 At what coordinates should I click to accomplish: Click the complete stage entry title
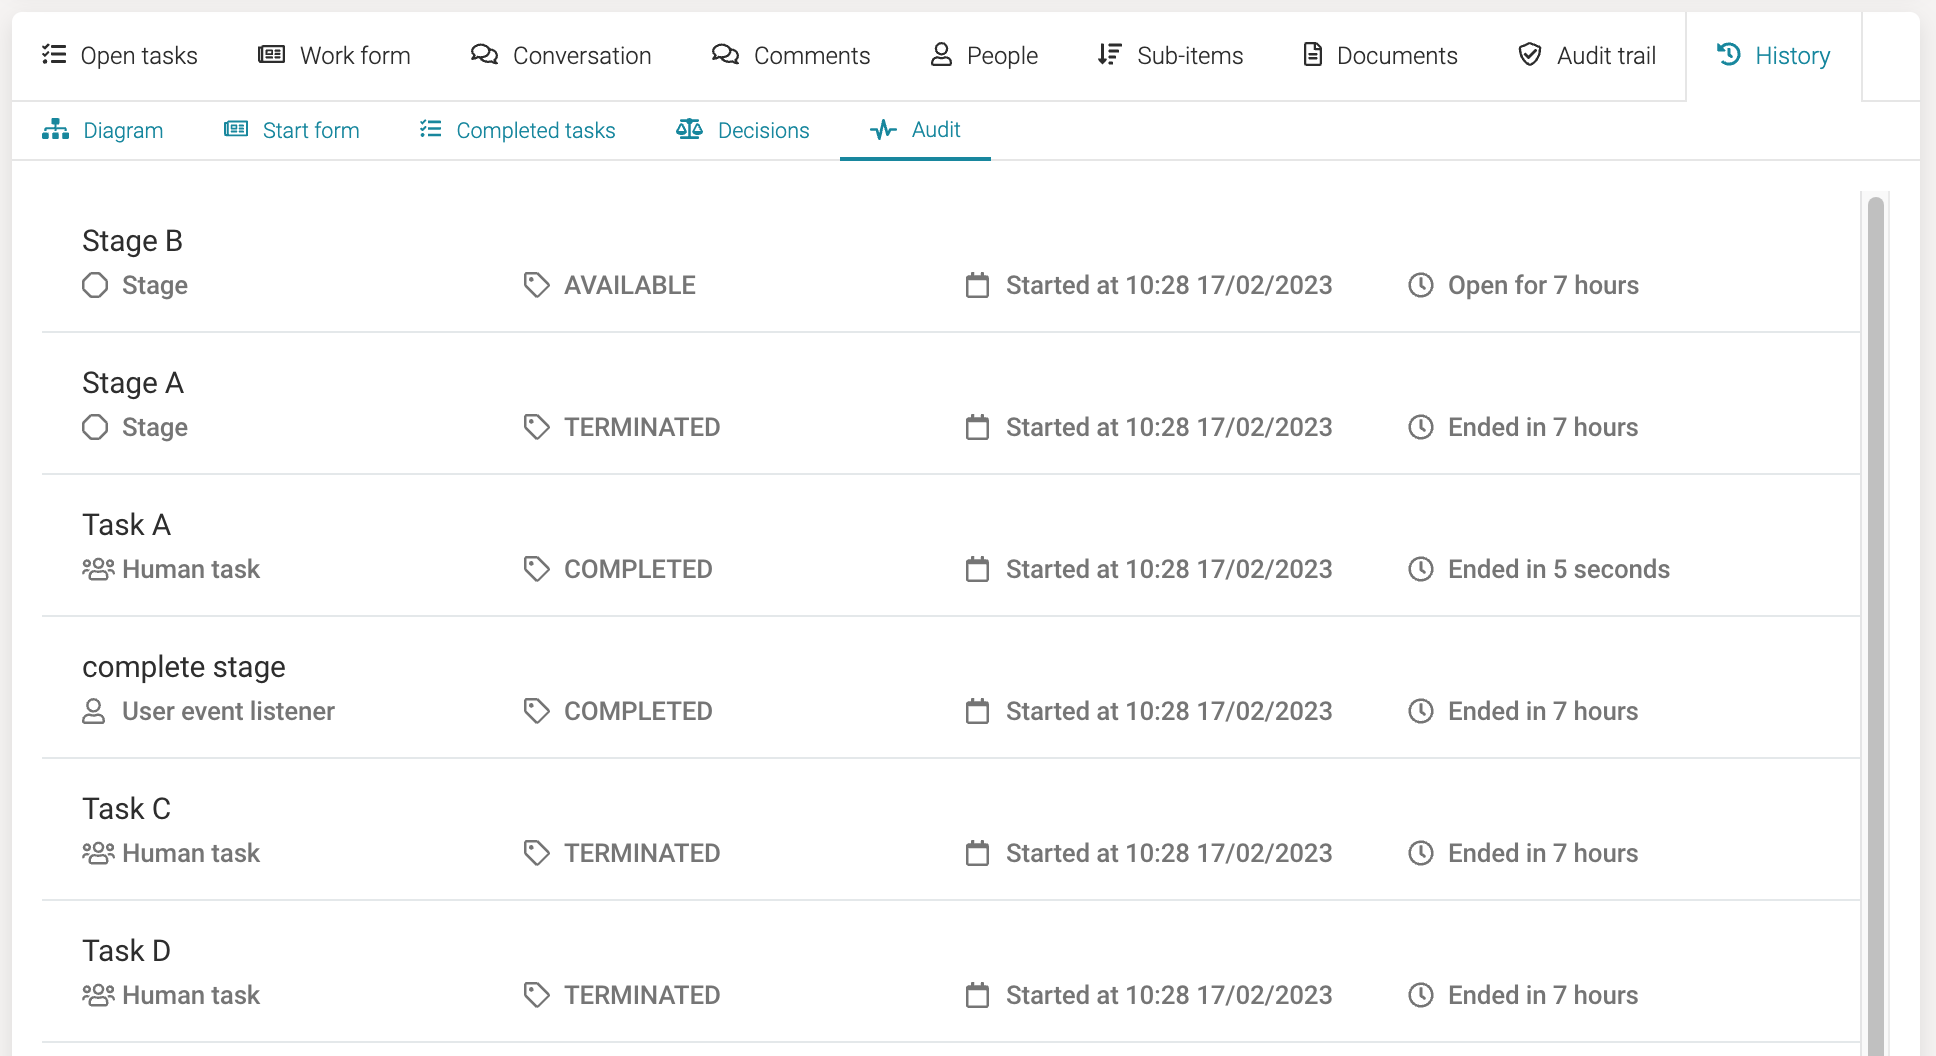[x=184, y=667]
